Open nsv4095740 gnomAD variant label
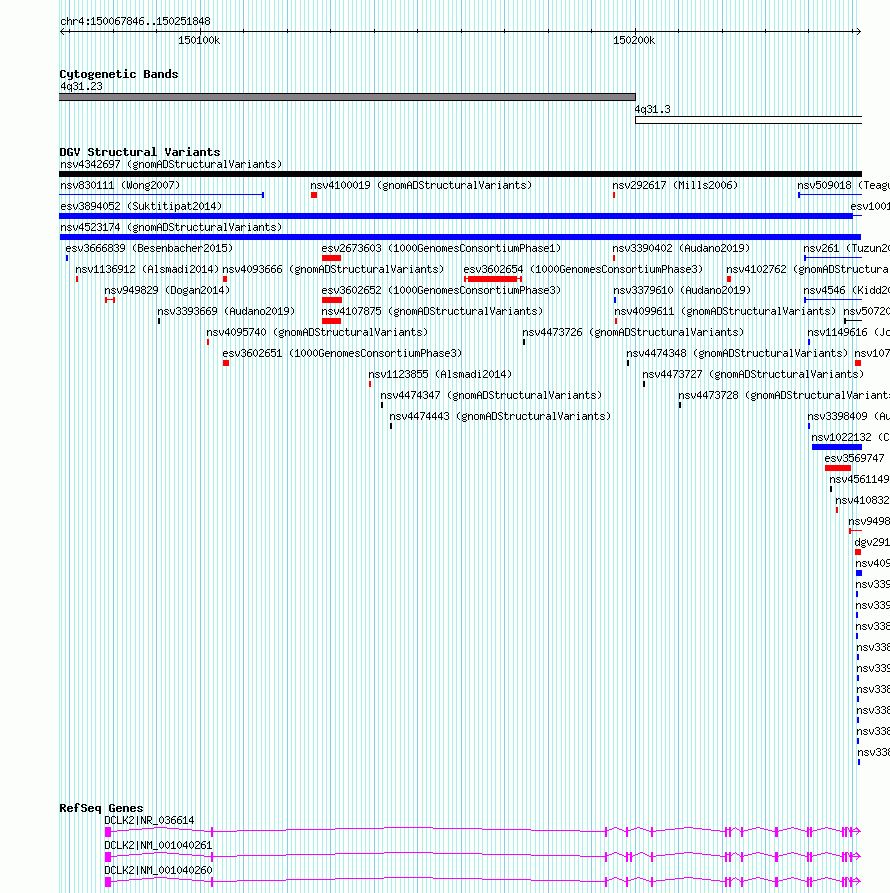890x893 pixels. click(x=317, y=333)
